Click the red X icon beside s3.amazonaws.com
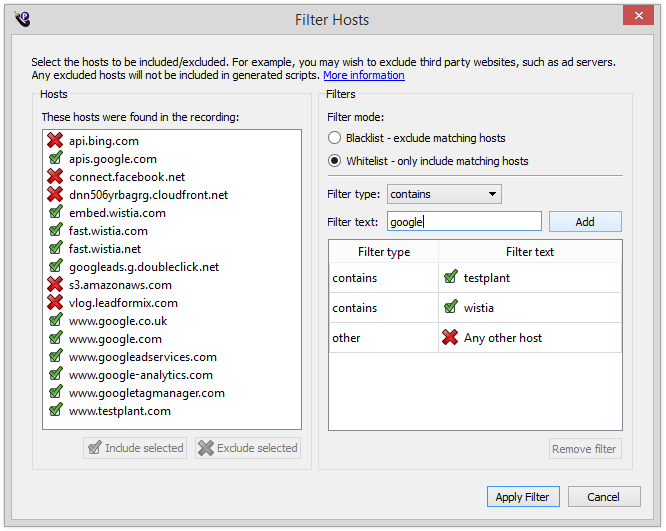Screen dimensions: 666x531 point(56,285)
